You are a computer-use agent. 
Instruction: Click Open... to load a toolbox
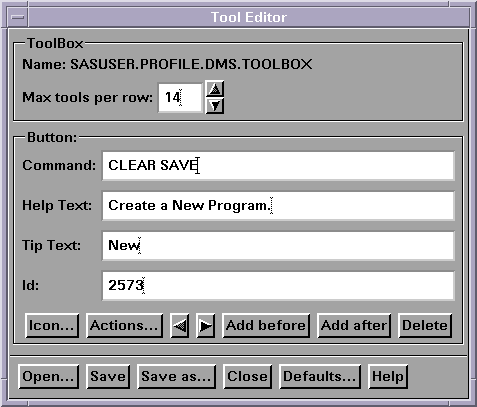[x=49, y=376]
